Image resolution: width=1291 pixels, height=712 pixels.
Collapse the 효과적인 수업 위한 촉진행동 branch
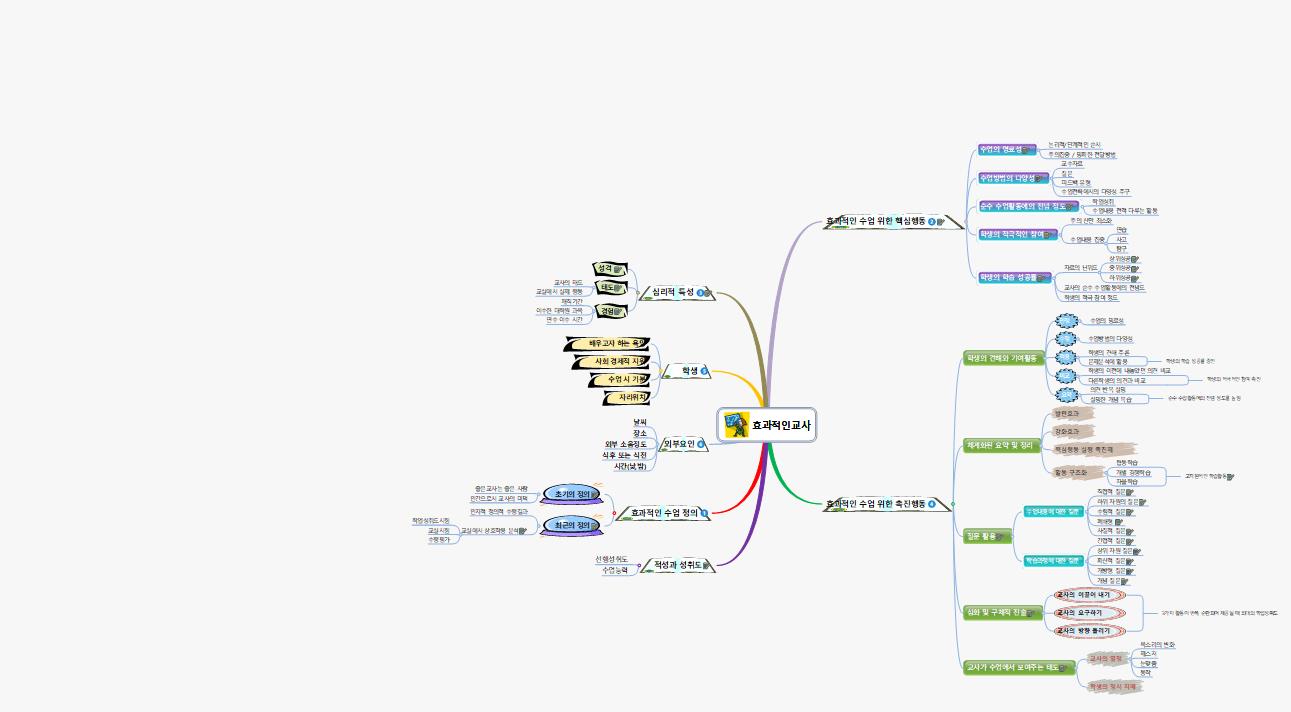coord(952,504)
